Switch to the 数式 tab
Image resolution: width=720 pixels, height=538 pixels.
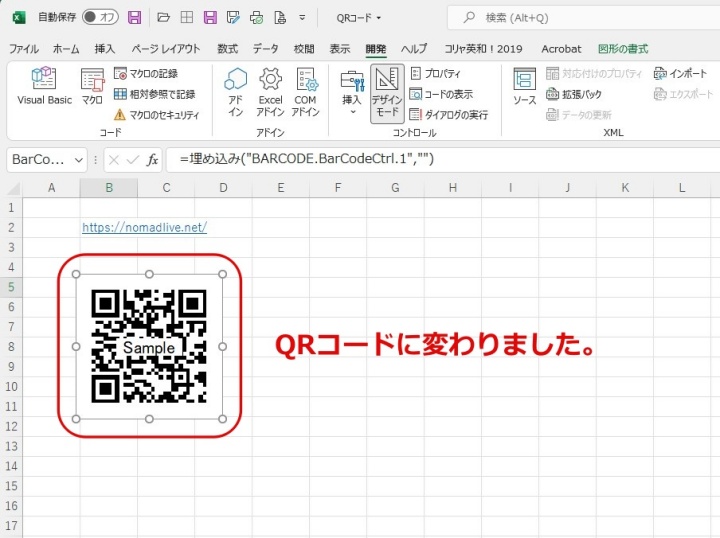[228, 49]
